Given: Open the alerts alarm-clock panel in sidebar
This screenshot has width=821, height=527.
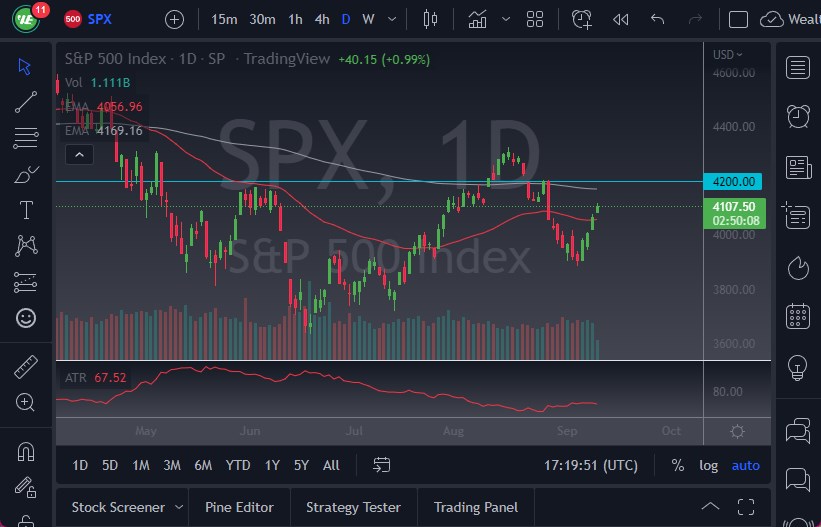Looking at the screenshot, I should pyautogui.click(x=797, y=116).
